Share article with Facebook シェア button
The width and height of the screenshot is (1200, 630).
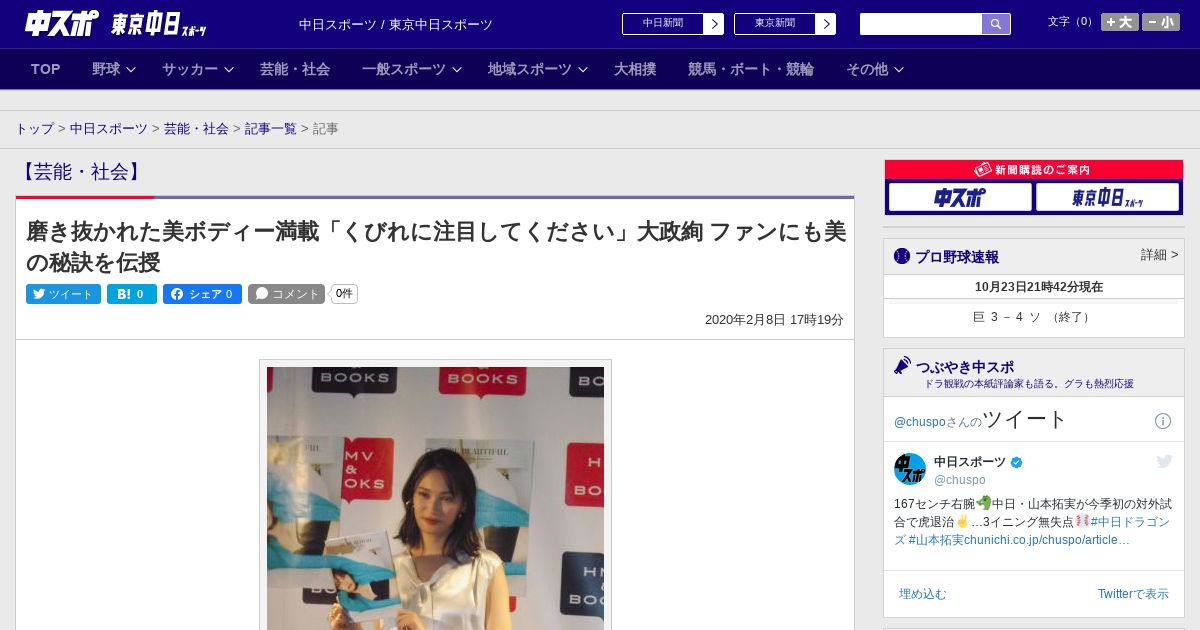click(x=202, y=294)
